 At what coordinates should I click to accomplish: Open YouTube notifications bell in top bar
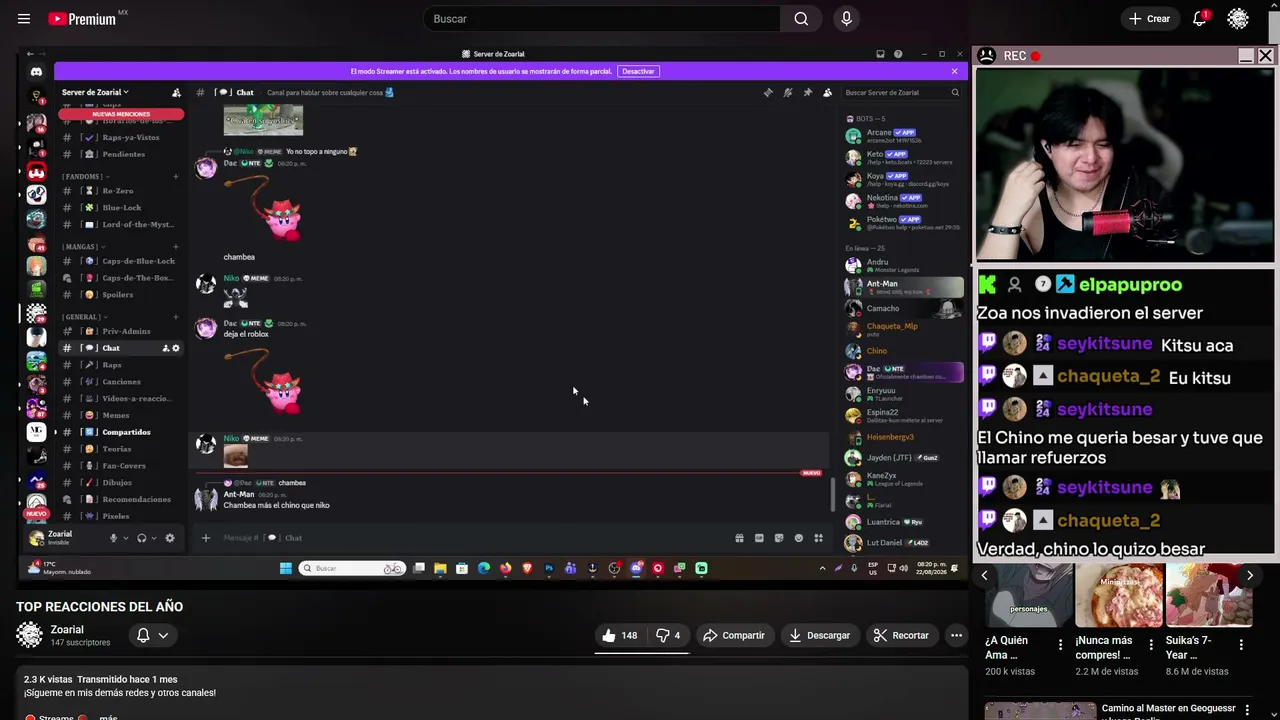point(1200,19)
